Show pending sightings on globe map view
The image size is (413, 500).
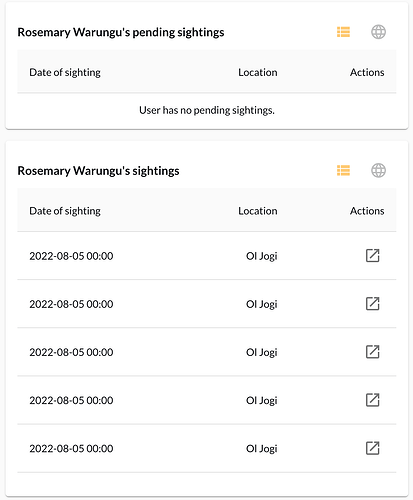(x=378, y=32)
